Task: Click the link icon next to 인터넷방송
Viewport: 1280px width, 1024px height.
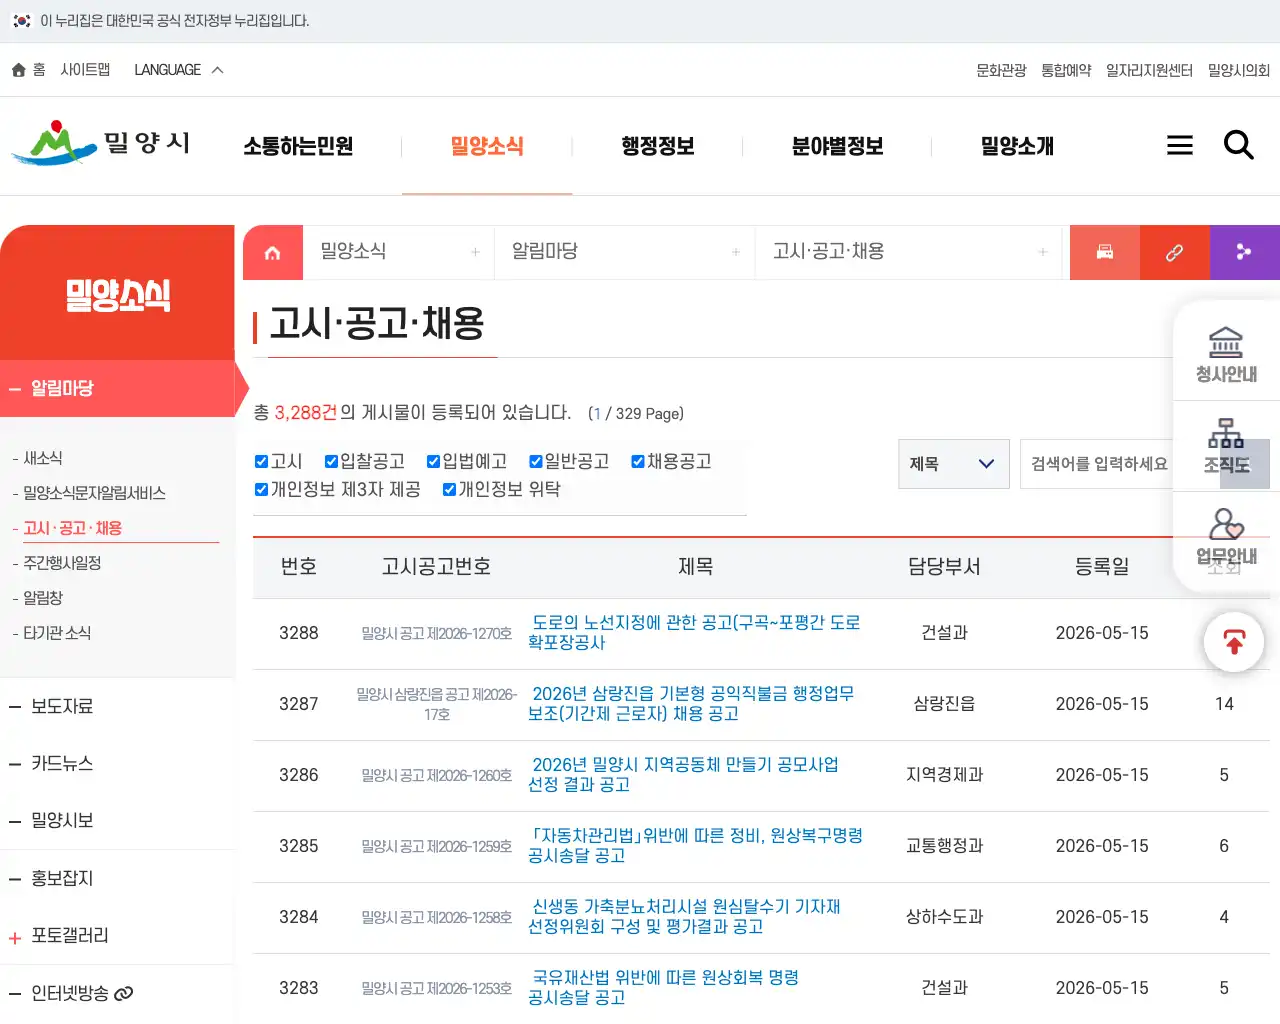Action: pos(124,994)
